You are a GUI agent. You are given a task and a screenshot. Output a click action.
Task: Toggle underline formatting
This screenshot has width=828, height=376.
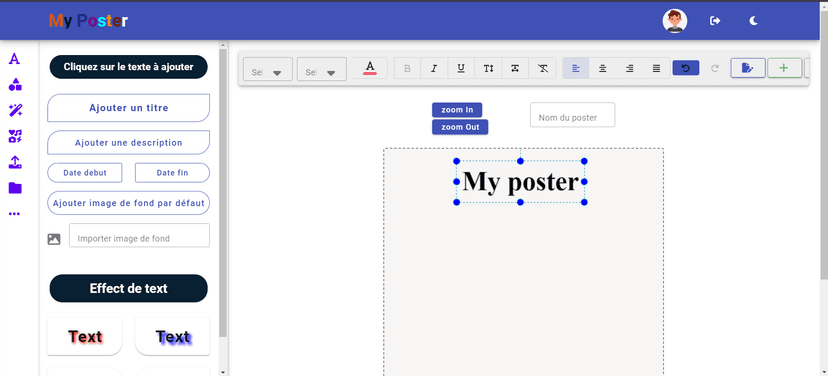[461, 68]
